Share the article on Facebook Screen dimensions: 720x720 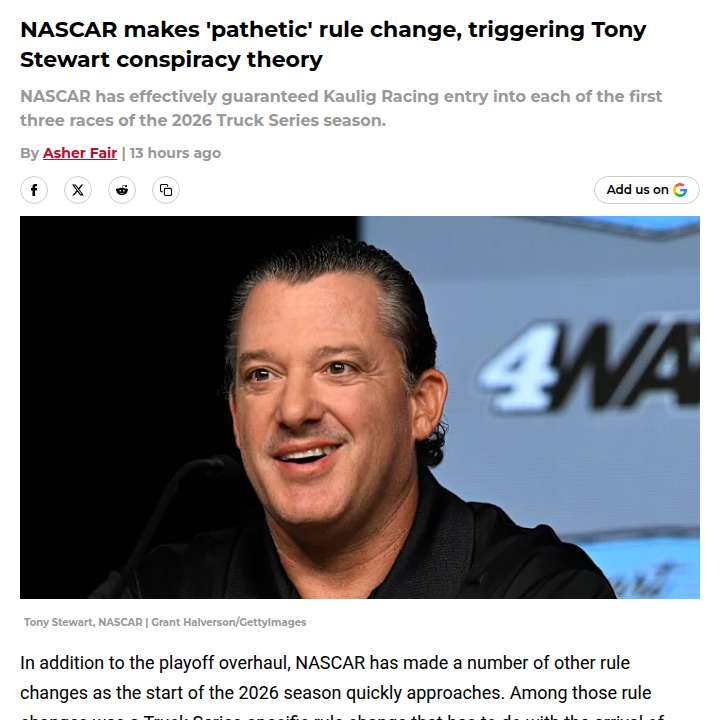(x=34, y=190)
